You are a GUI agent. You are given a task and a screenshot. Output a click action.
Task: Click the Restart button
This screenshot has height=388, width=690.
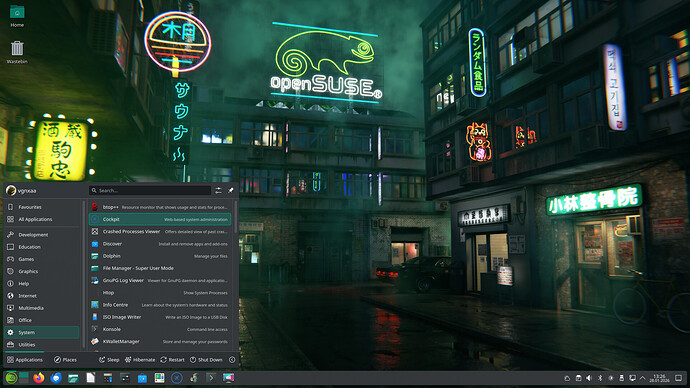(x=172, y=360)
